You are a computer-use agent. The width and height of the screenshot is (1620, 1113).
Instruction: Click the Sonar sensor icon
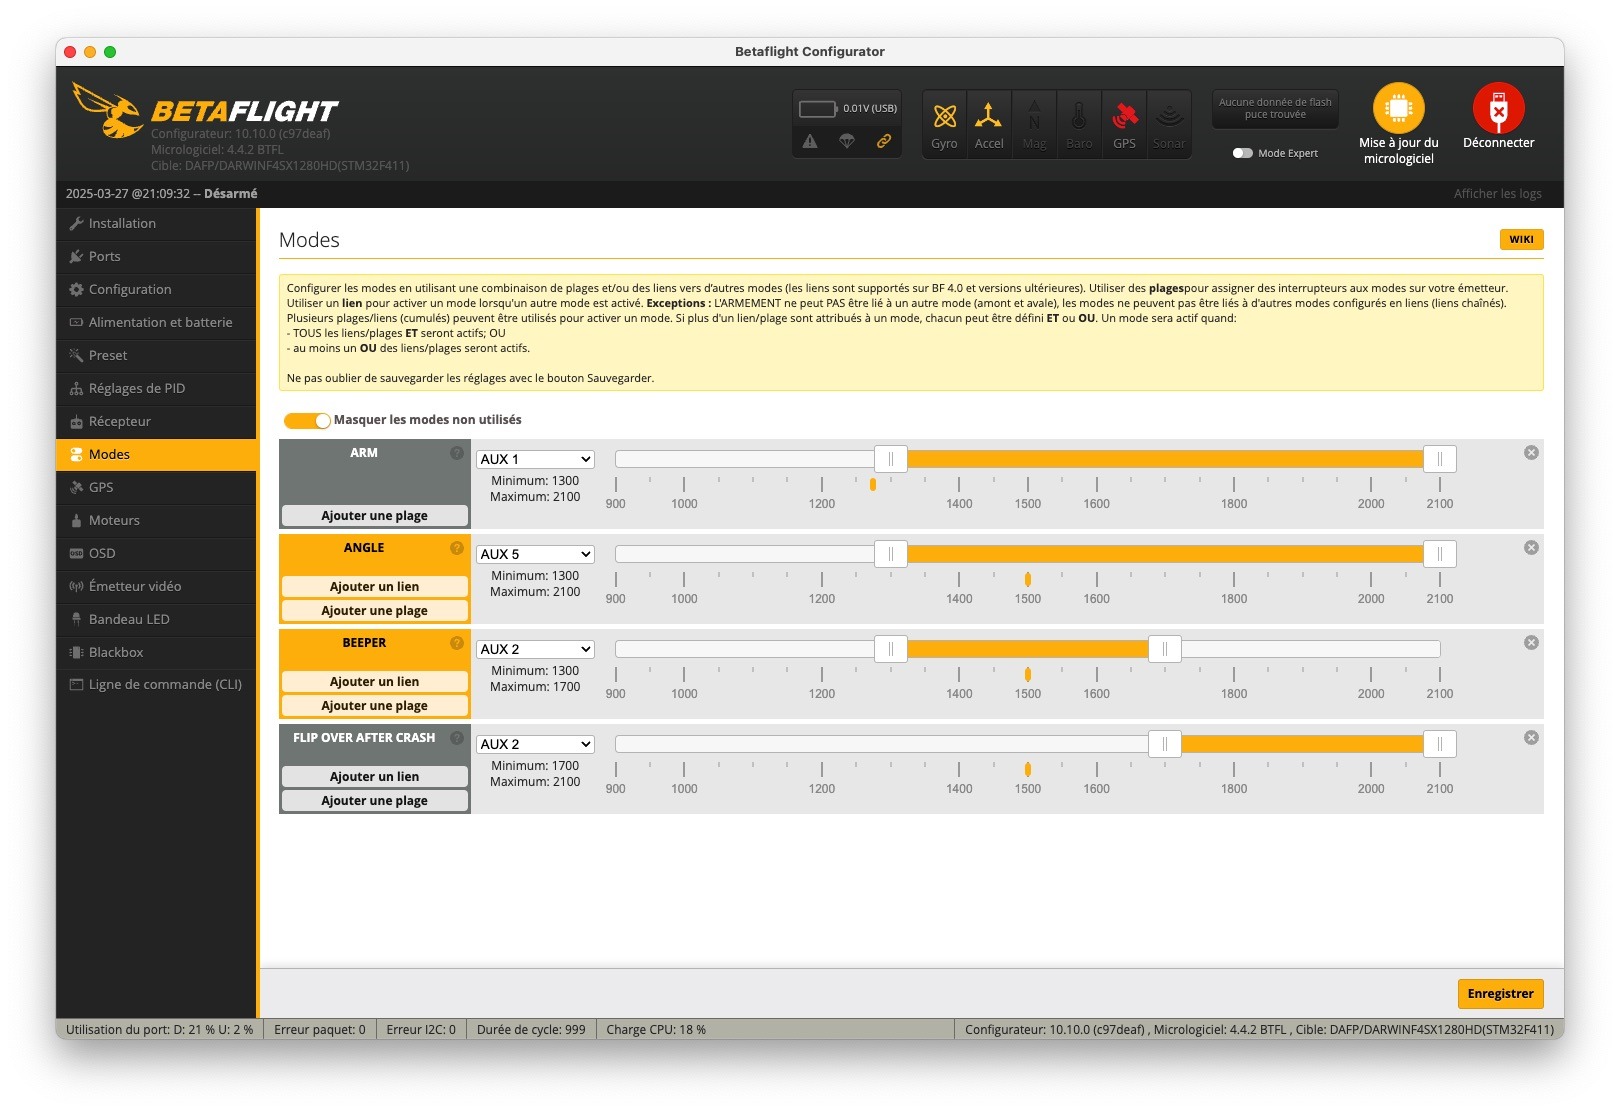[1168, 124]
